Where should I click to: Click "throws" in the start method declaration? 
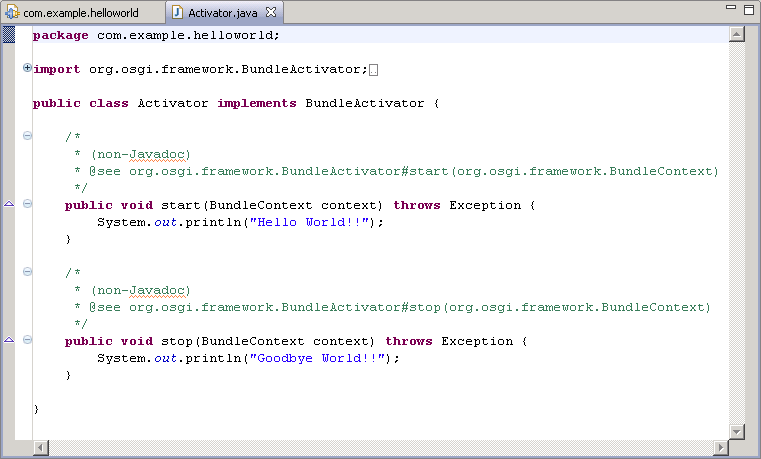[x=416, y=205]
